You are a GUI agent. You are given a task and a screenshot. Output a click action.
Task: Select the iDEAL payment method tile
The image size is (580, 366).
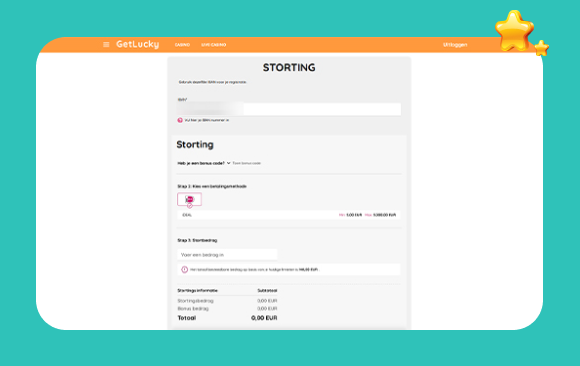(189, 199)
